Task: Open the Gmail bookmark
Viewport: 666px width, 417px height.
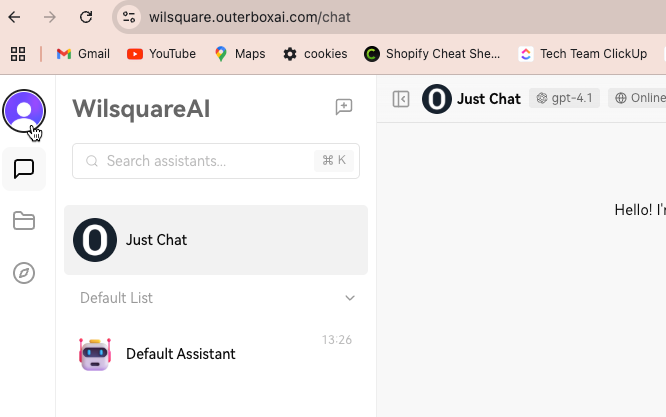Action: (x=83, y=54)
